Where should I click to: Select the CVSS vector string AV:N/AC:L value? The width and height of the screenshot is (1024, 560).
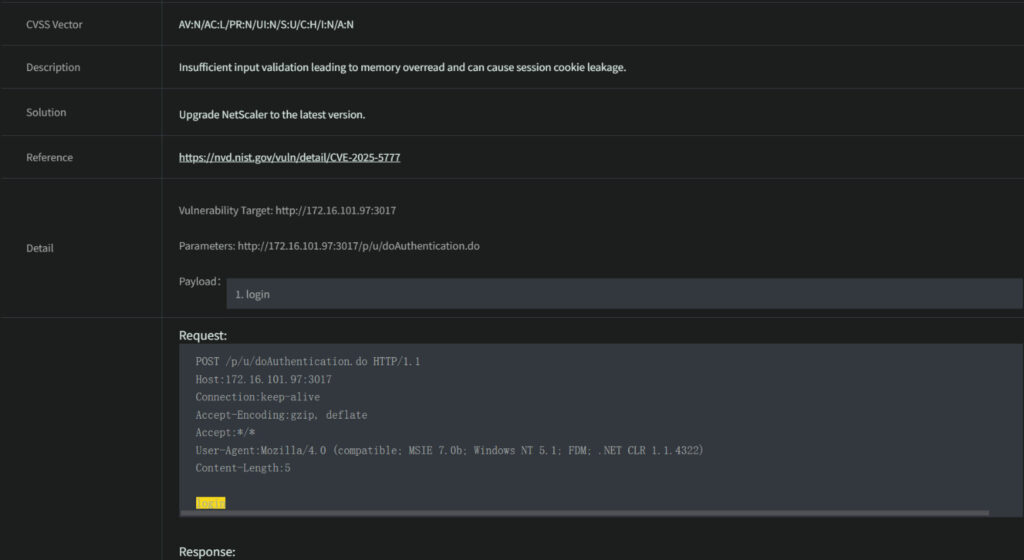click(266, 25)
